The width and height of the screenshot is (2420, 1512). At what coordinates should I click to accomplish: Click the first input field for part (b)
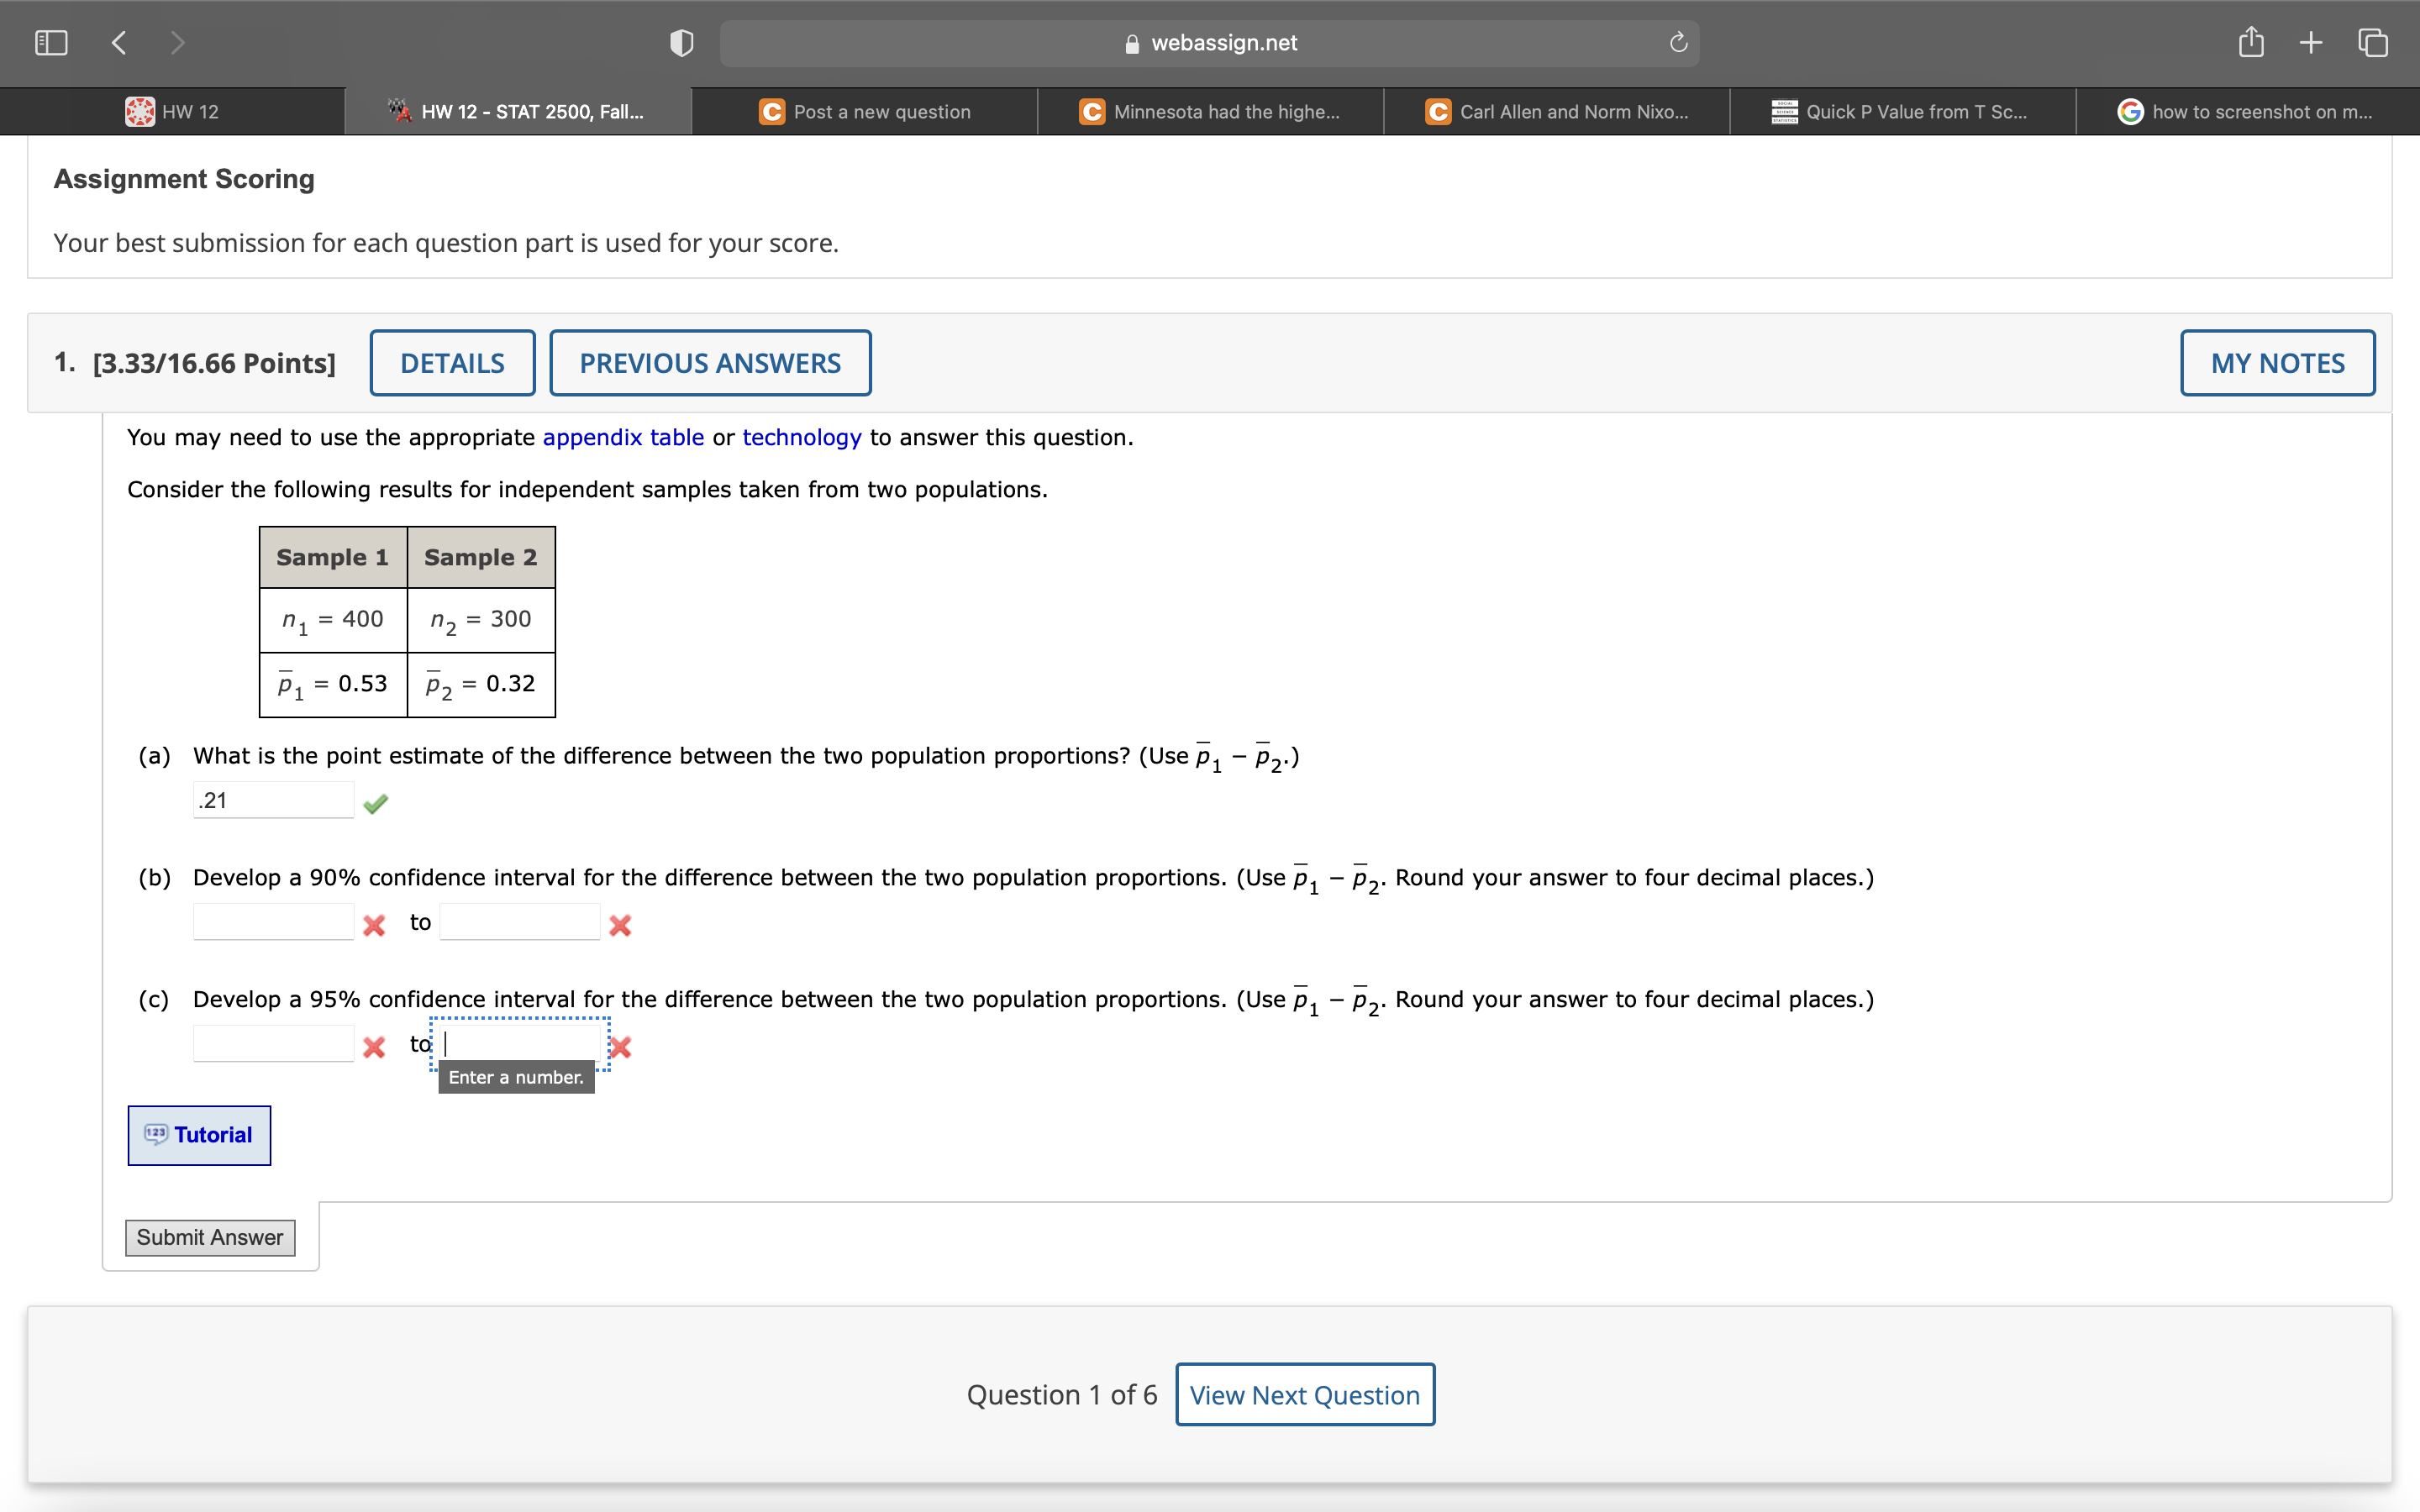pyautogui.click(x=272, y=921)
